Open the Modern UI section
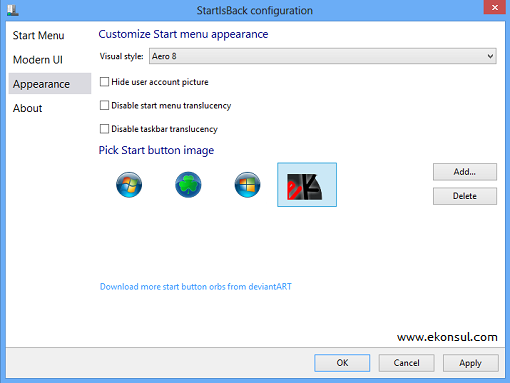510x383 pixels. 38,60
